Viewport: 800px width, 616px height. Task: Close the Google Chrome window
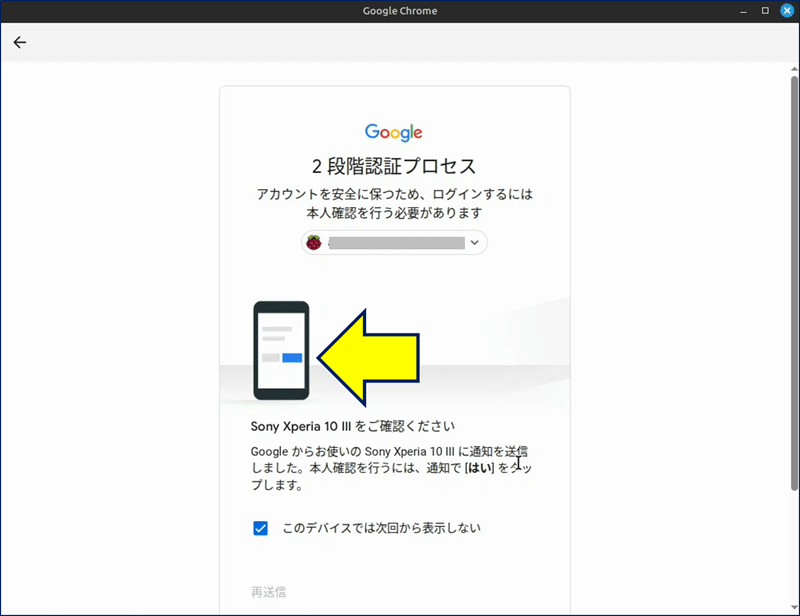(787, 11)
